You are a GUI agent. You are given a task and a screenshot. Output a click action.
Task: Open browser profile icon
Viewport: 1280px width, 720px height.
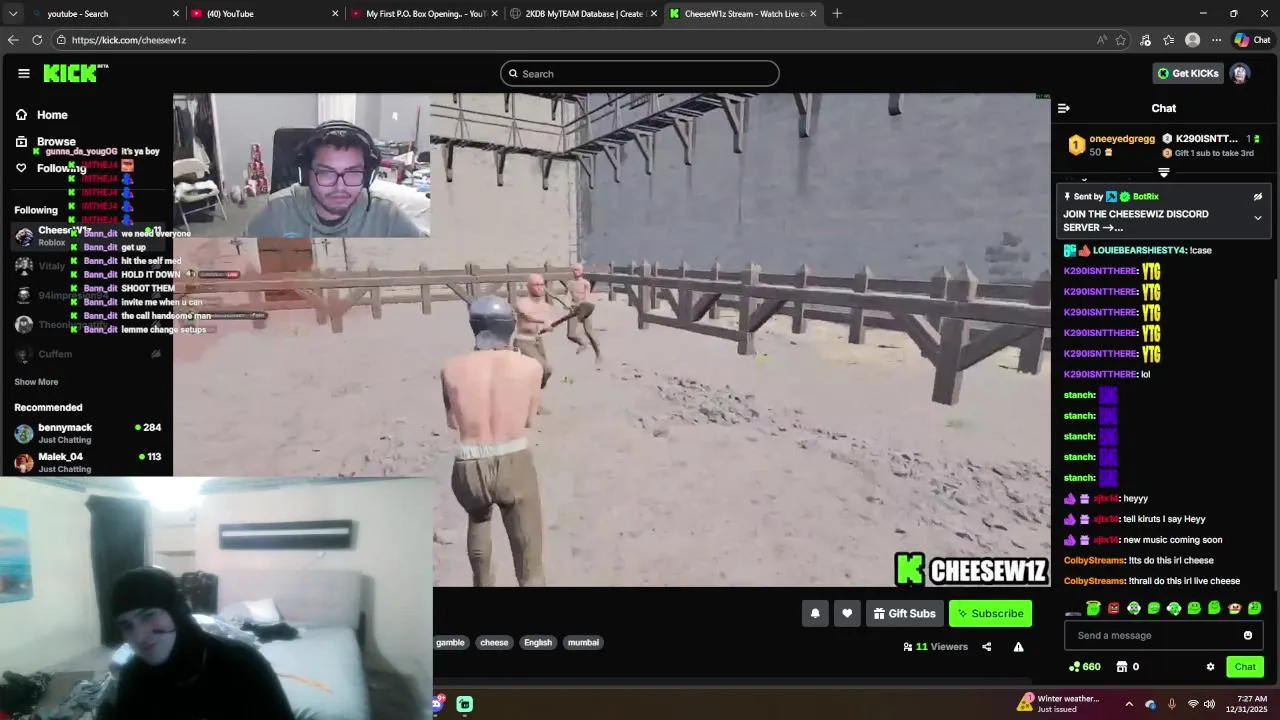[1192, 40]
